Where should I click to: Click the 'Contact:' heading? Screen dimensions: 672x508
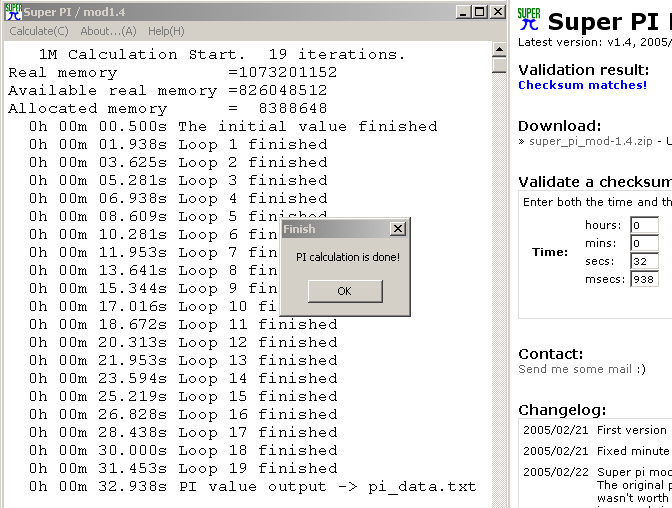click(551, 354)
